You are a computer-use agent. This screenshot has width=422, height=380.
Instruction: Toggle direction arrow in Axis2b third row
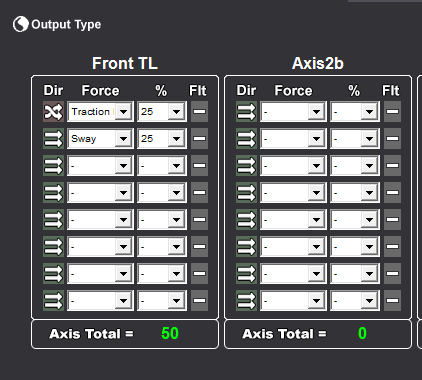(x=246, y=166)
